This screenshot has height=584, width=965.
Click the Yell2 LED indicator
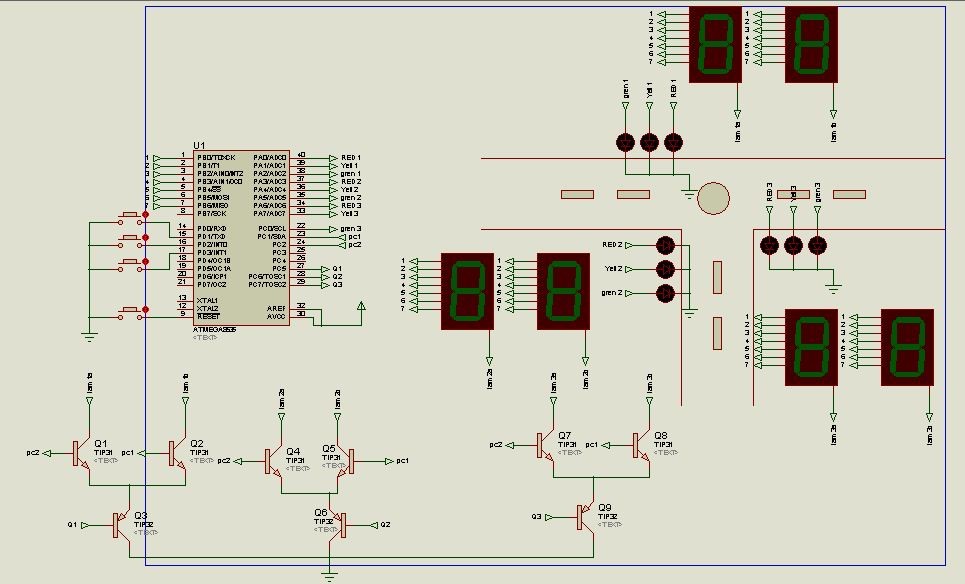pyautogui.click(x=665, y=269)
